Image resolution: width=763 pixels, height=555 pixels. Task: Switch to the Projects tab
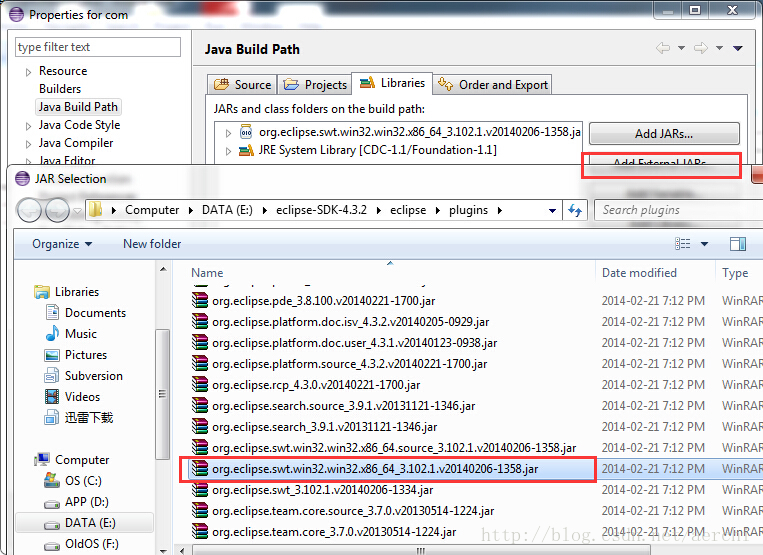point(315,85)
